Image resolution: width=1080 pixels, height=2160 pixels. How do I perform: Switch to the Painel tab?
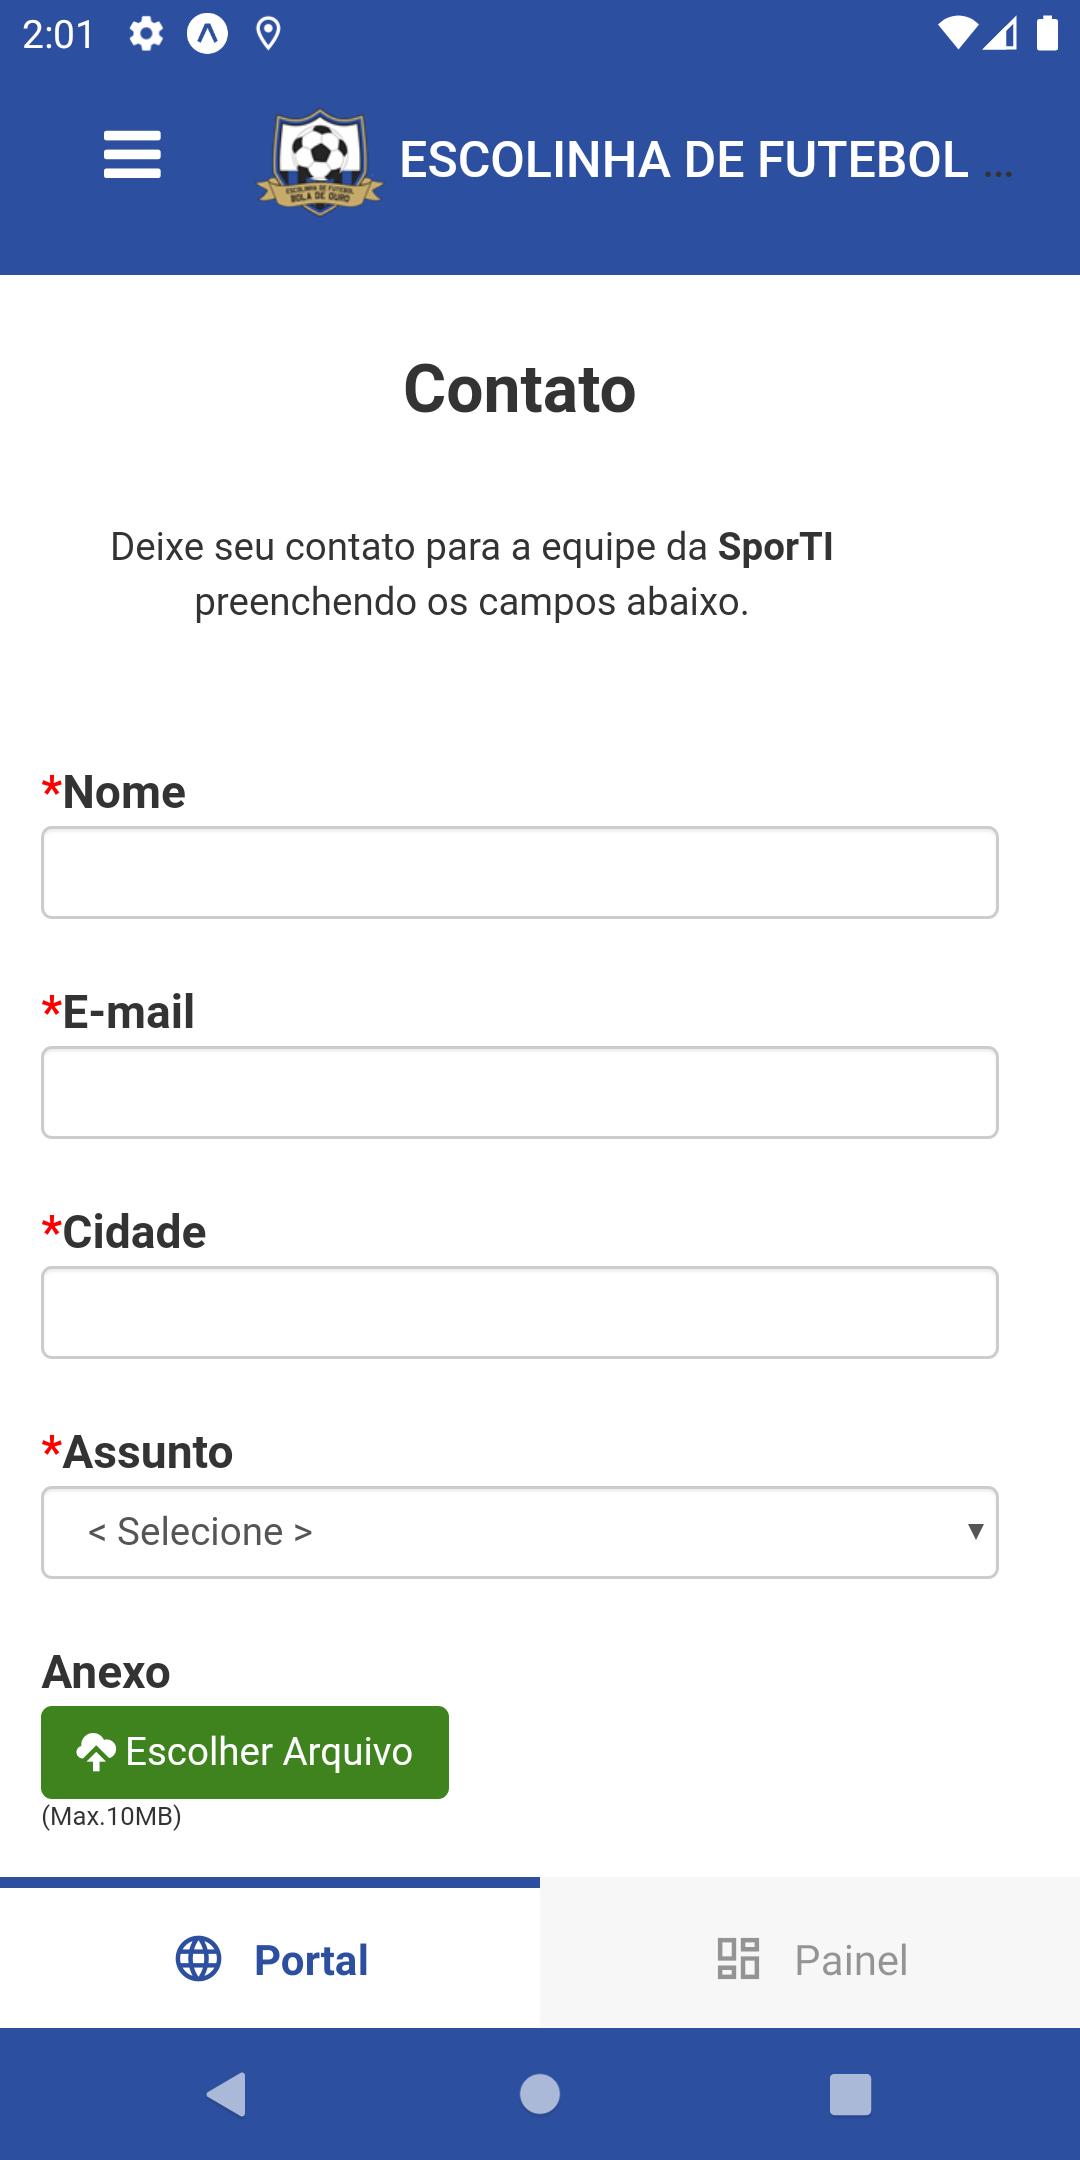810,1957
